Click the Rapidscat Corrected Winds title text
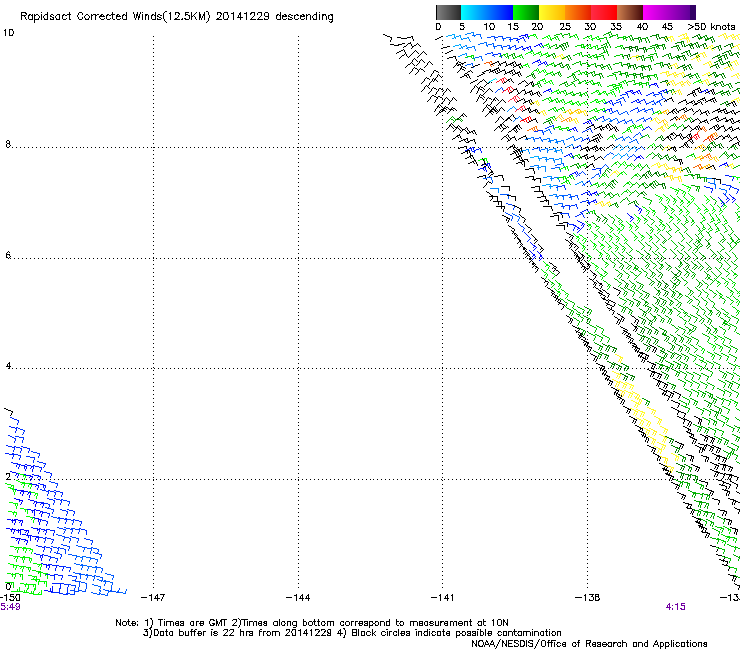Viewport: 740px width, 650px height. click(x=177, y=17)
